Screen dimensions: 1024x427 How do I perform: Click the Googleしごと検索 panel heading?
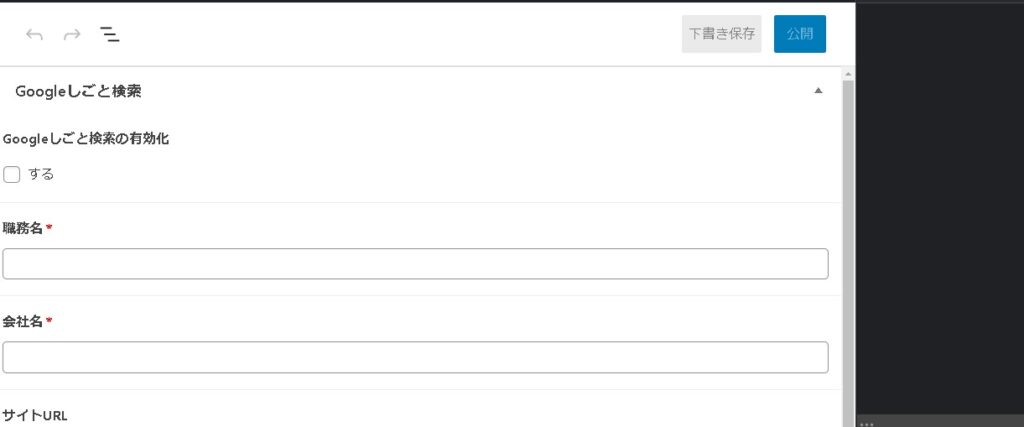(78, 91)
